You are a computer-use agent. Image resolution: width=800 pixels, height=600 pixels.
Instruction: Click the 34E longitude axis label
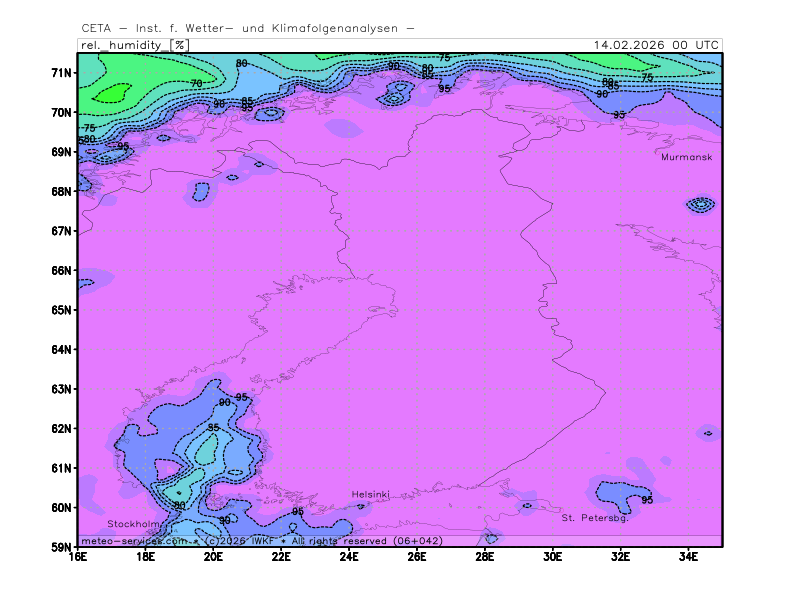[x=688, y=557]
